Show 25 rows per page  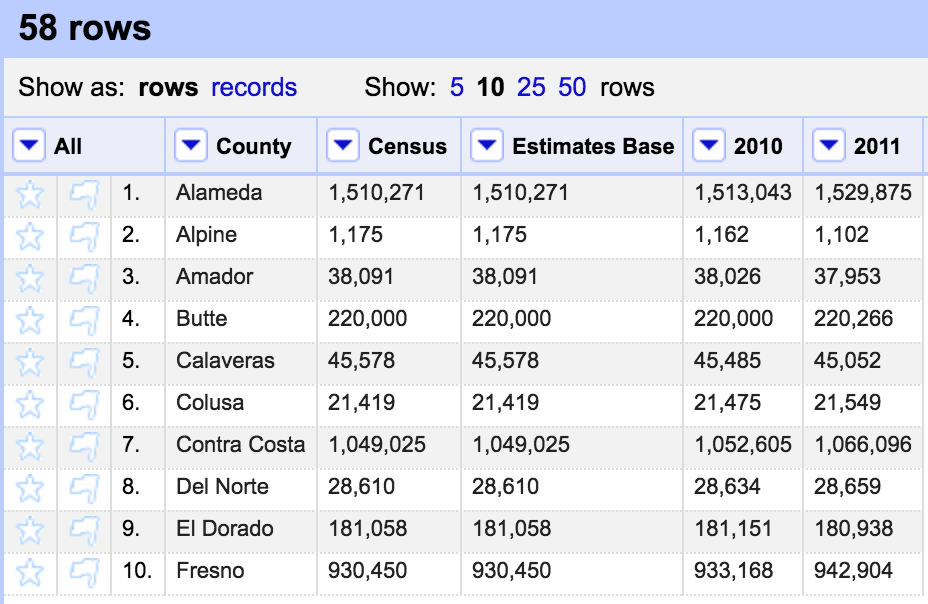click(531, 87)
